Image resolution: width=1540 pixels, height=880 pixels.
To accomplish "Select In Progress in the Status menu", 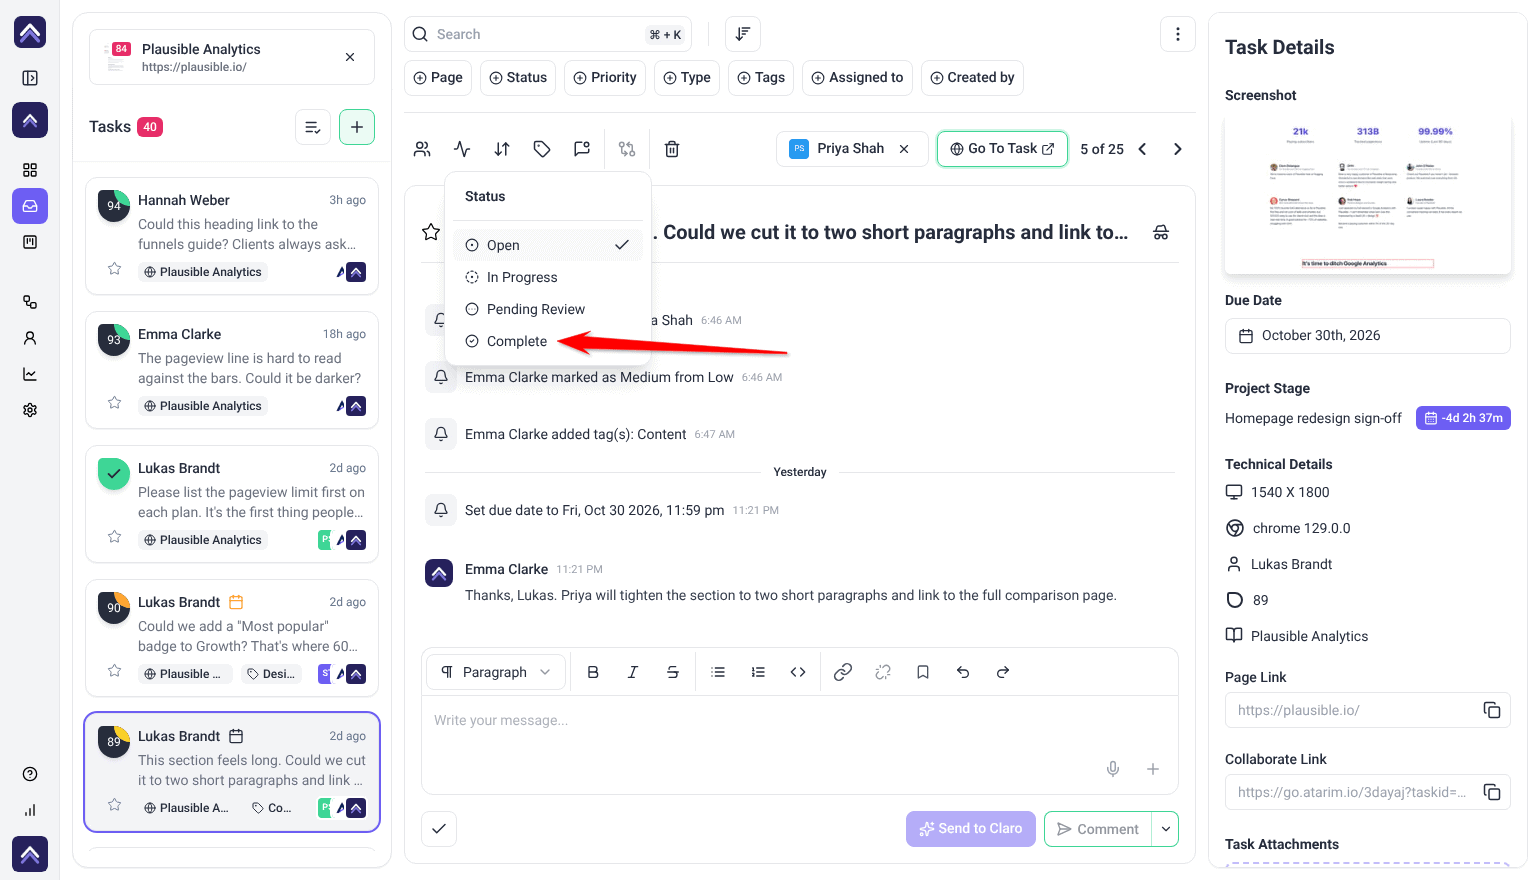I will click(x=548, y=277).
